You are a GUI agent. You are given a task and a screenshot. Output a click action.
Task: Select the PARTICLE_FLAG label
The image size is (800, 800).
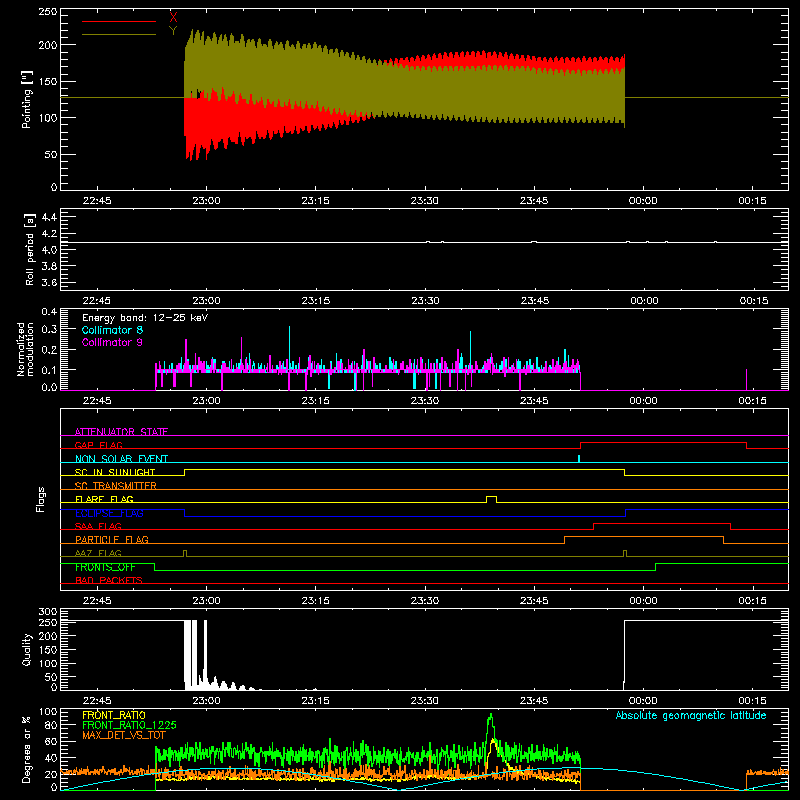112,539
